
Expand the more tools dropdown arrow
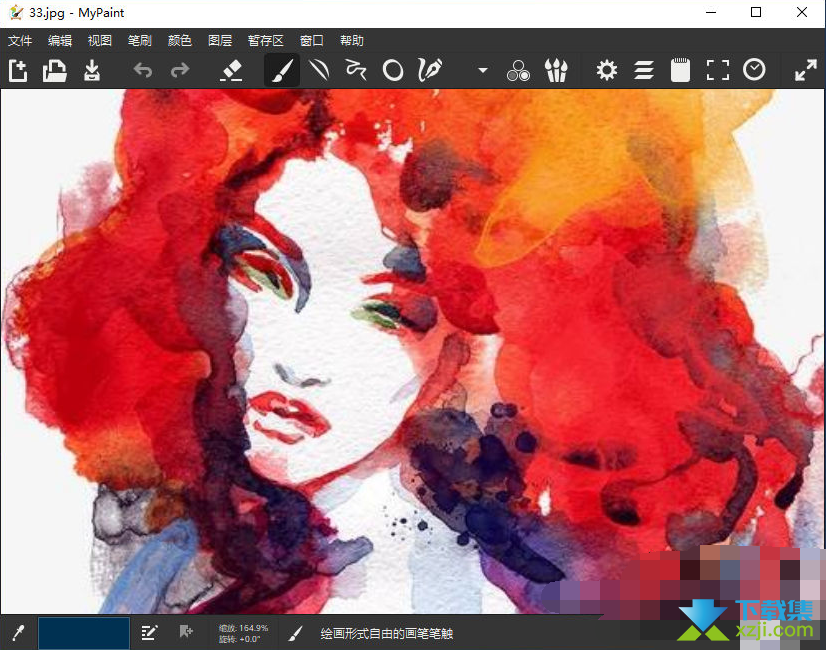[483, 70]
